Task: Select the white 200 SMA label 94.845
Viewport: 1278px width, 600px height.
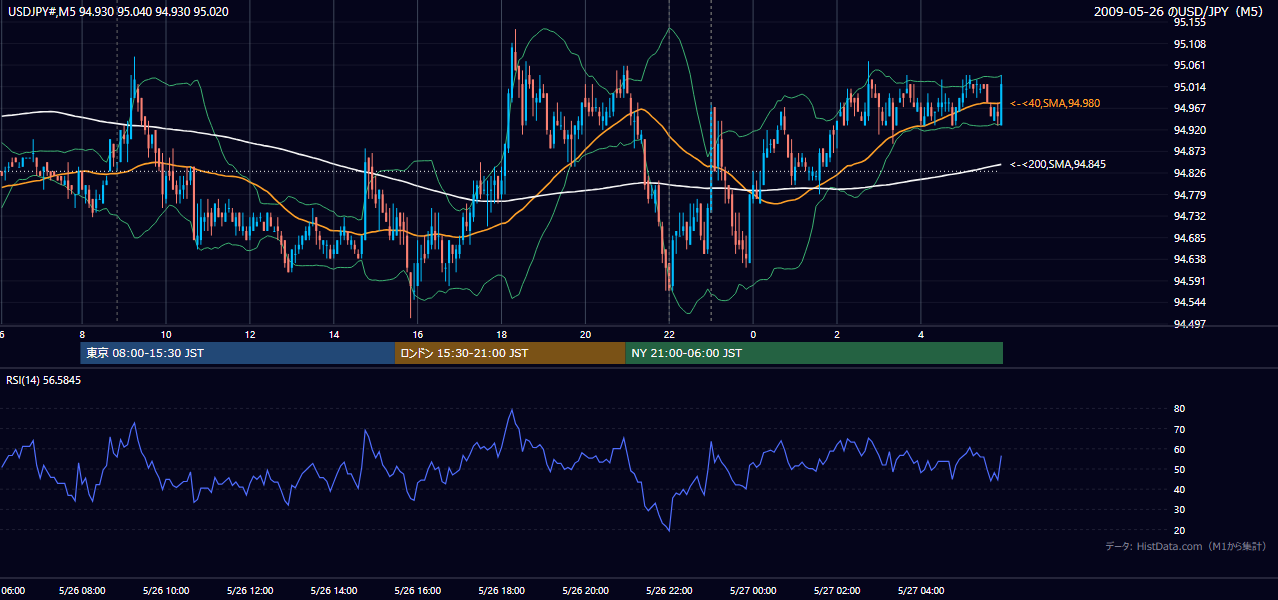Action: (x=1058, y=164)
